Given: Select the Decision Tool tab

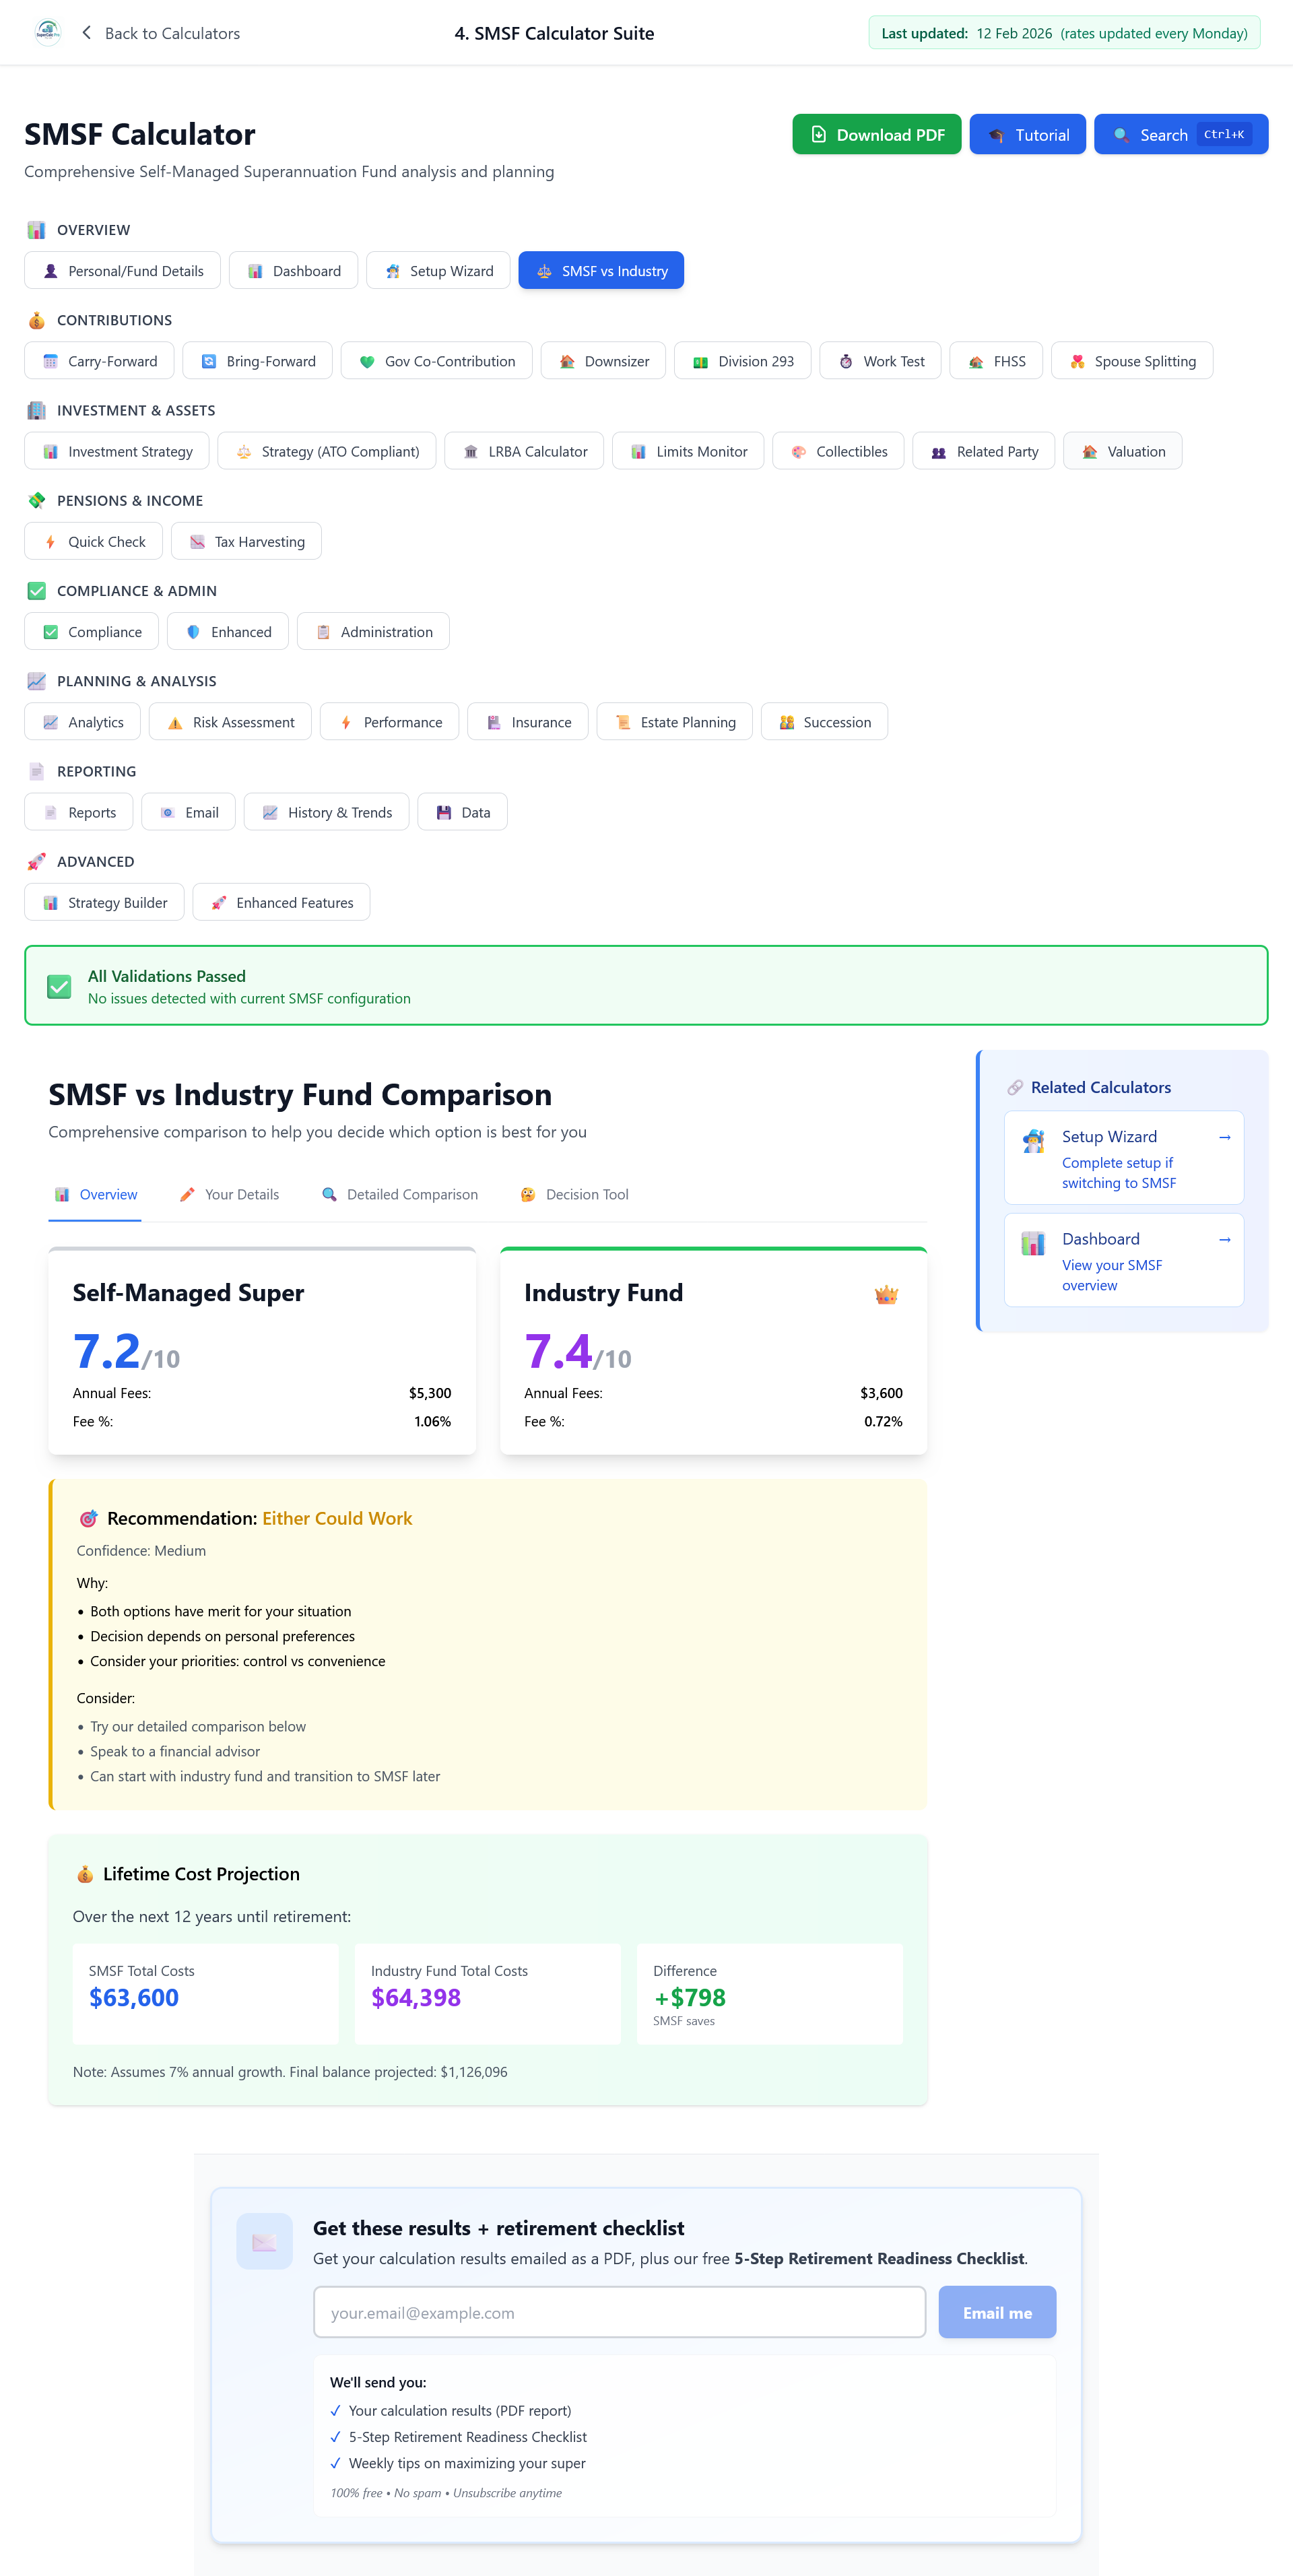Looking at the screenshot, I should (x=574, y=1194).
